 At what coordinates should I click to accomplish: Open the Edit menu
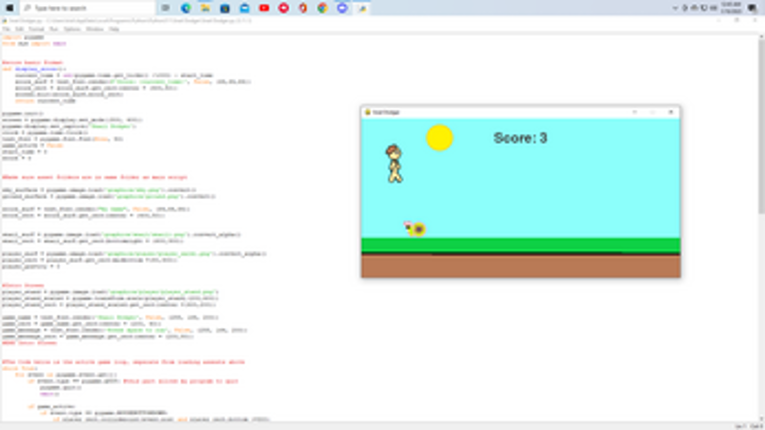pos(19,29)
